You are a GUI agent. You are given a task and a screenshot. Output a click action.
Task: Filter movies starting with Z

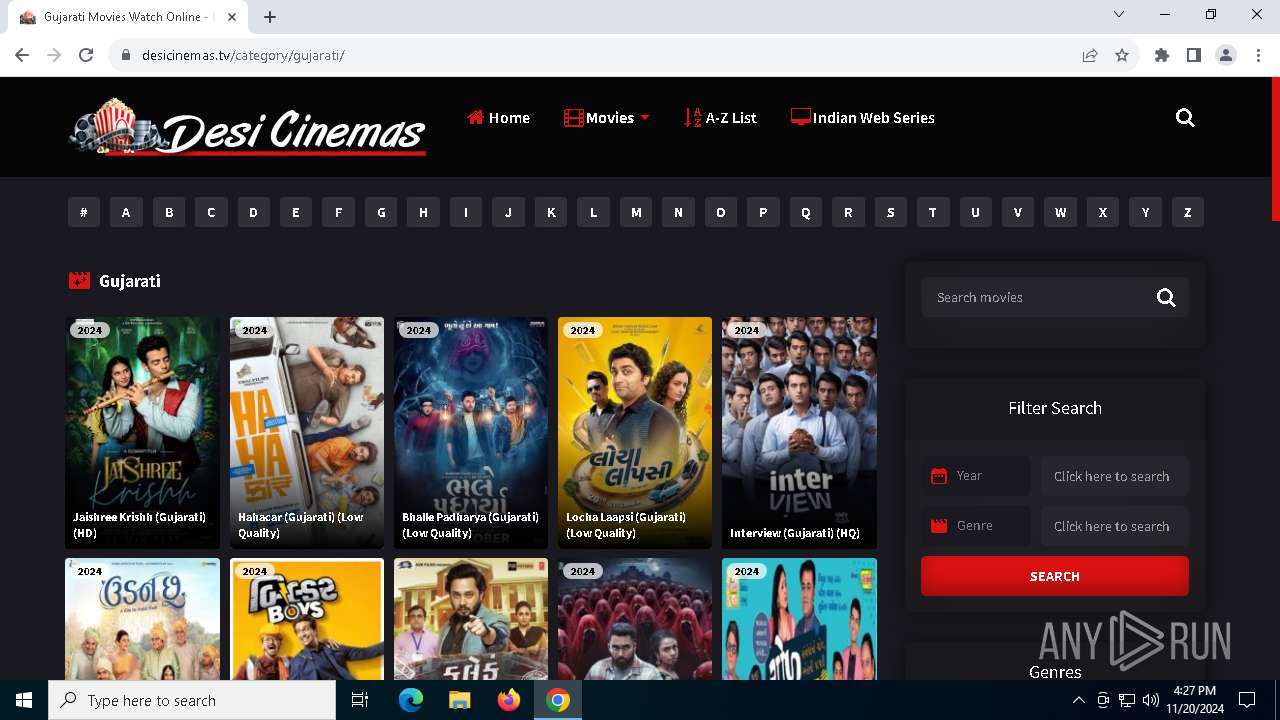pyautogui.click(x=1188, y=212)
